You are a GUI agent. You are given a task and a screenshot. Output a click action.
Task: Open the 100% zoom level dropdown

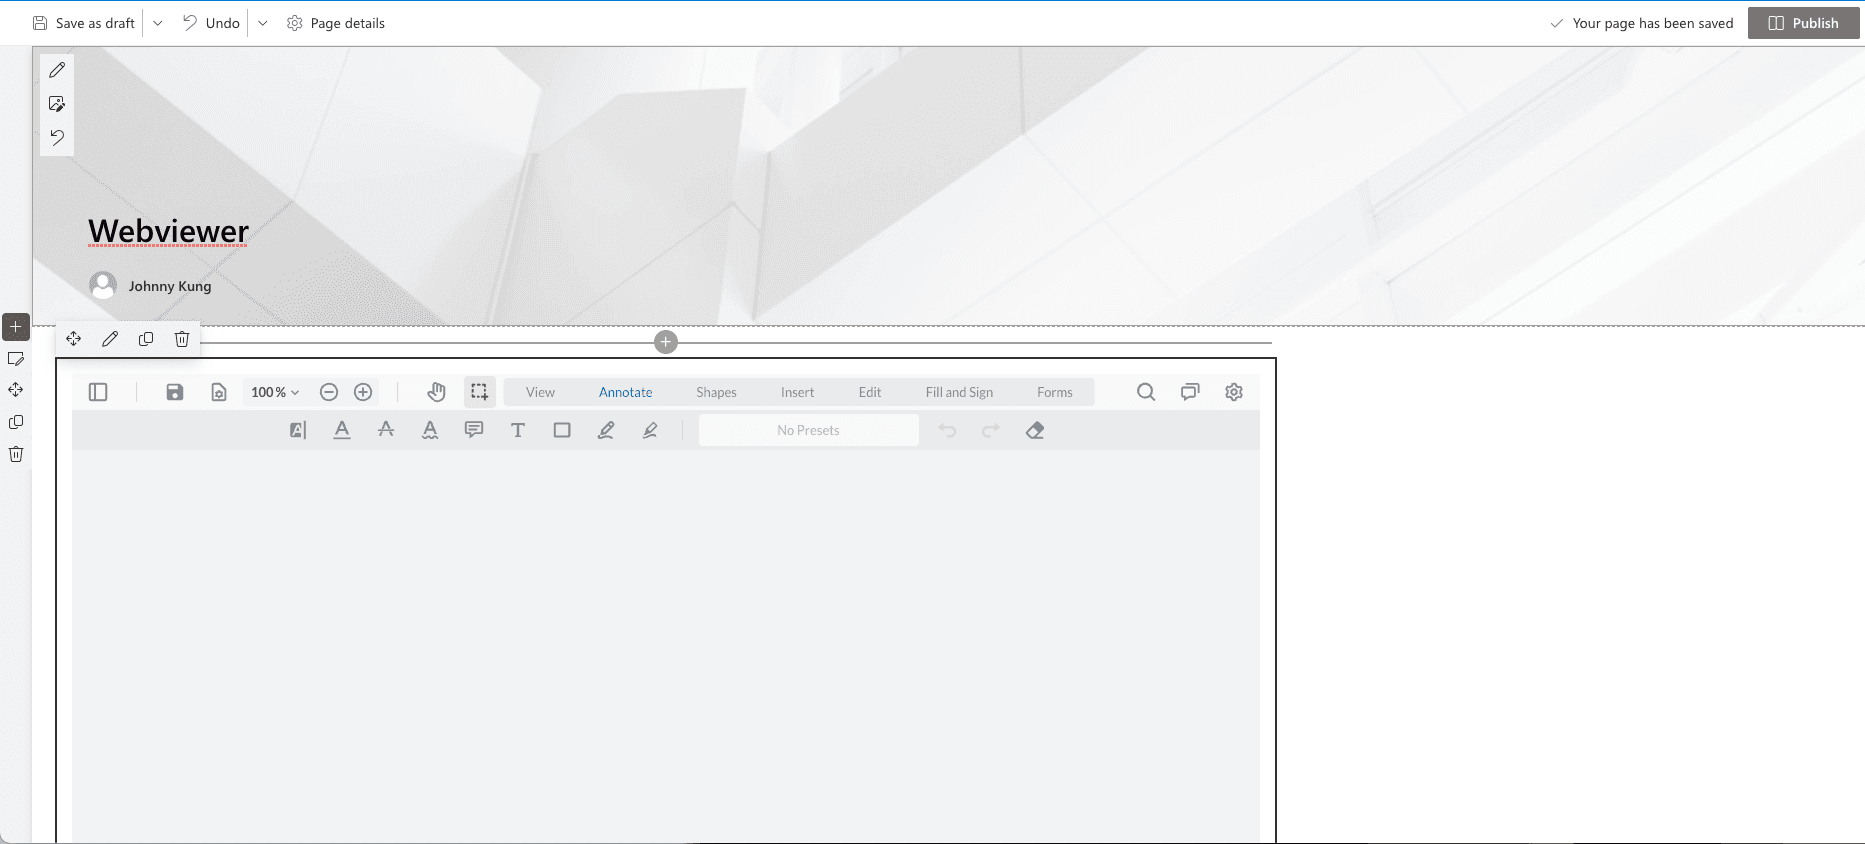point(275,392)
